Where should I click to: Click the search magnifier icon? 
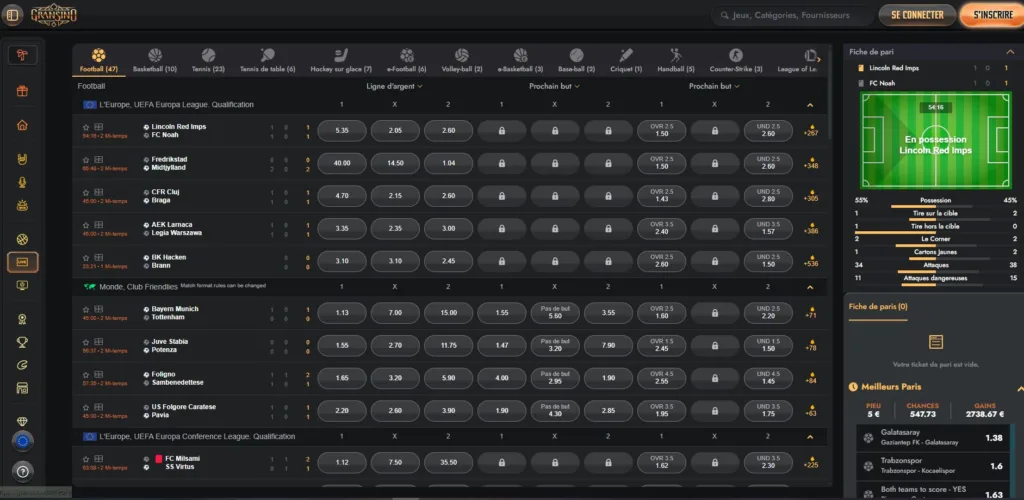(x=724, y=15)
